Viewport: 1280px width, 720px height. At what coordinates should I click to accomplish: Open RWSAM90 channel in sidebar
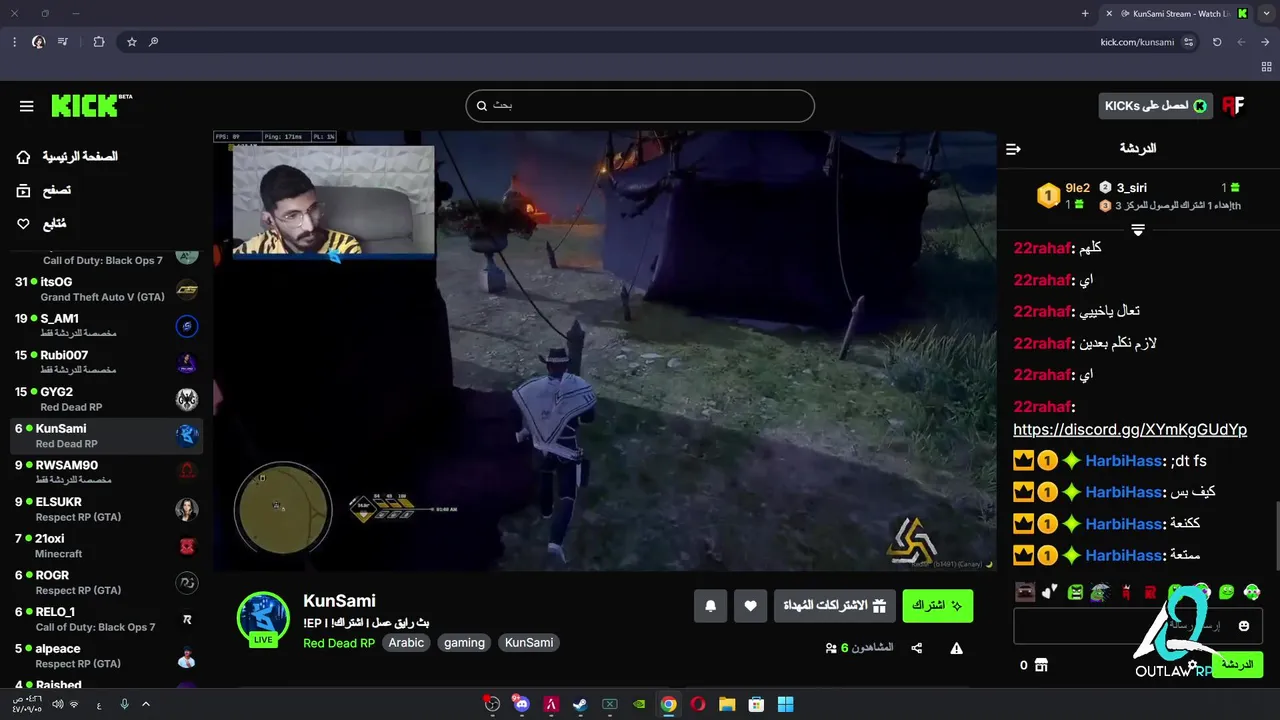click(x=106, y=472)
